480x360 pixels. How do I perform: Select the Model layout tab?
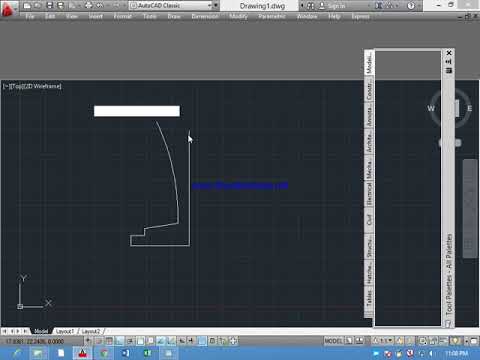(x=41, y=331)
